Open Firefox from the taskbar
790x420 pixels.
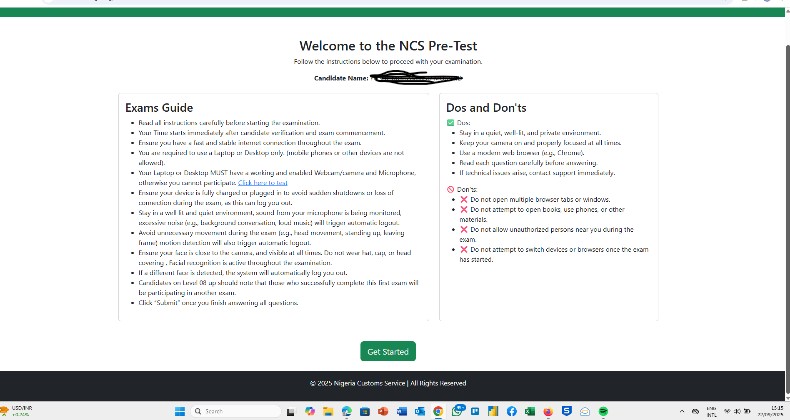548,411
